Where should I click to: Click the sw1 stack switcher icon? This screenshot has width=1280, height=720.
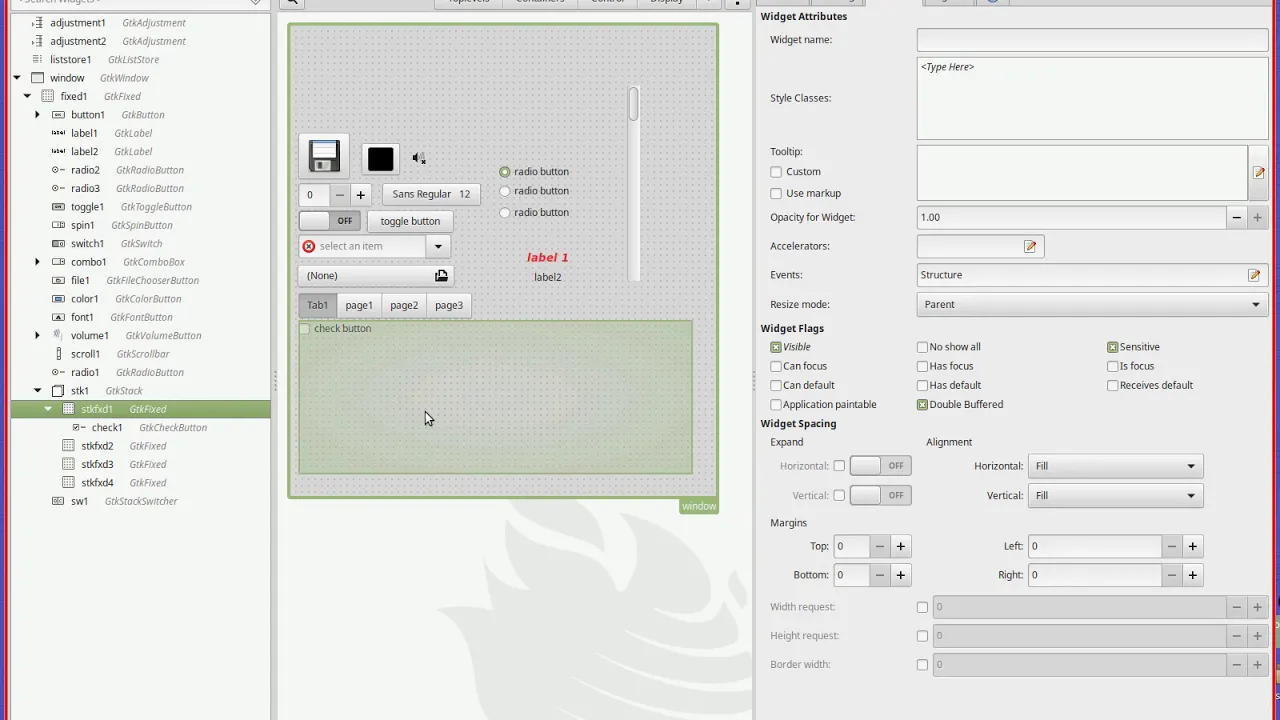pos(58,501)
